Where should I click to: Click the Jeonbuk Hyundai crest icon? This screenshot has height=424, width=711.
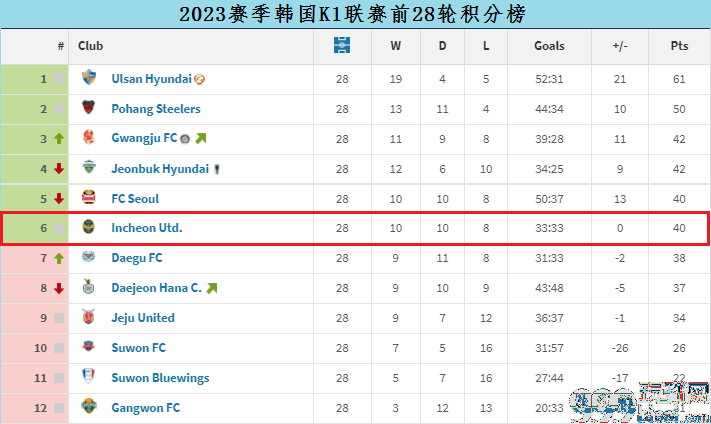pos(89,167)
